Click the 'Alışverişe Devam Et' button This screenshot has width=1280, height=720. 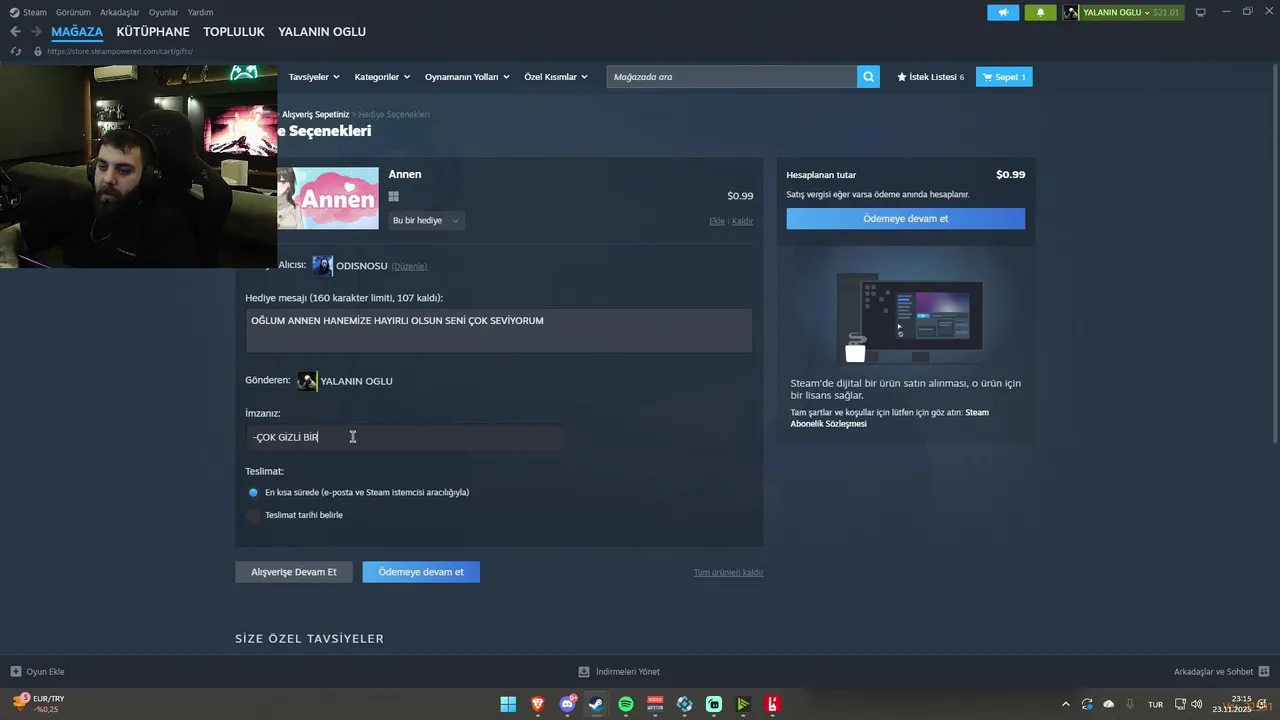click(x=294, y=572)
